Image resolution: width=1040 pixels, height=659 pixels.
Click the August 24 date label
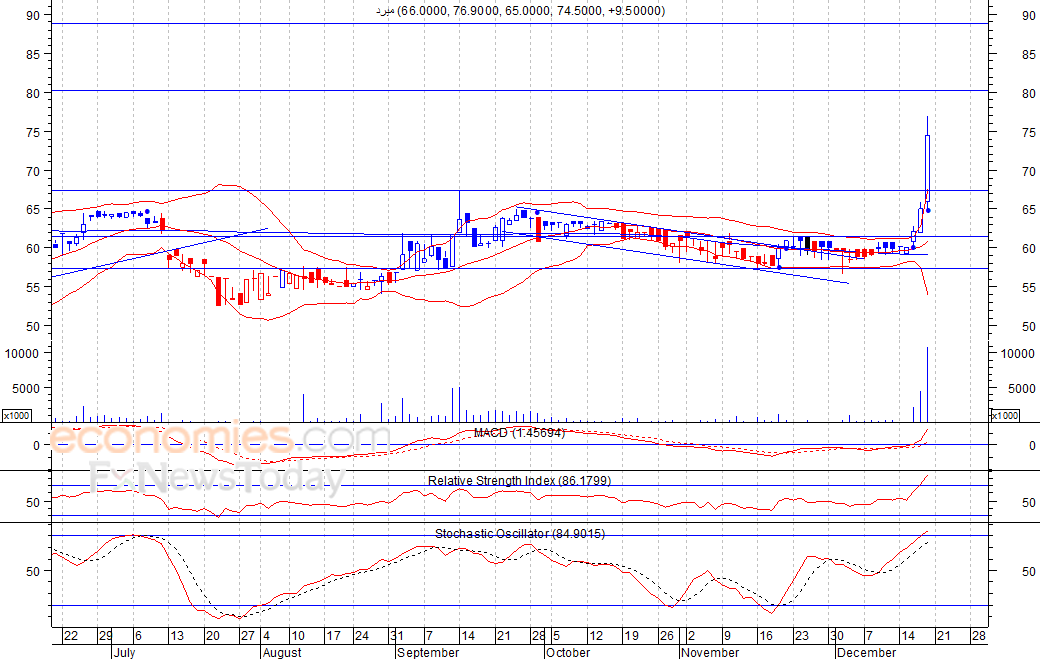click(361, 636)
